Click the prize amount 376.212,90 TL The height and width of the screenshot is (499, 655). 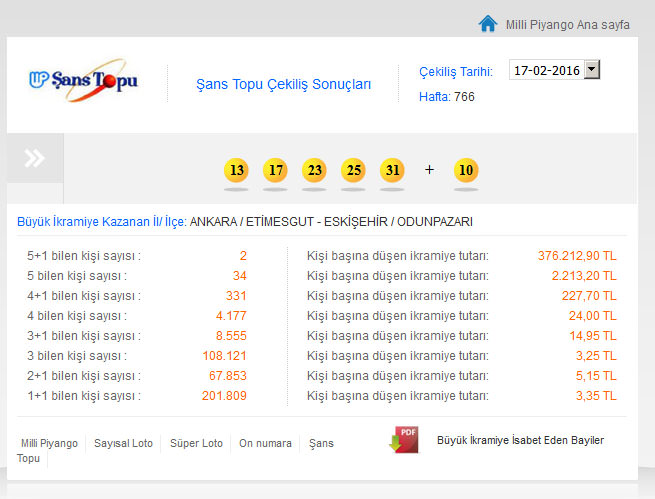click(577, 256)
